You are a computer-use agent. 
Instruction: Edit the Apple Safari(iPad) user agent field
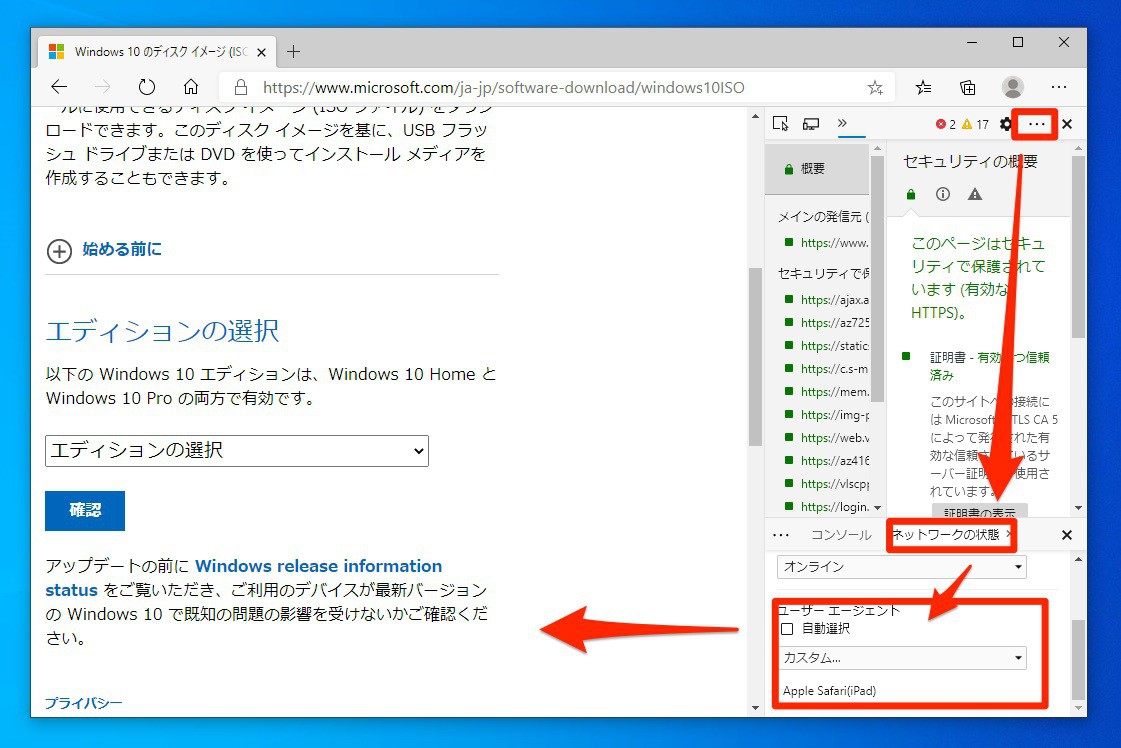click(x=902, y=691)
